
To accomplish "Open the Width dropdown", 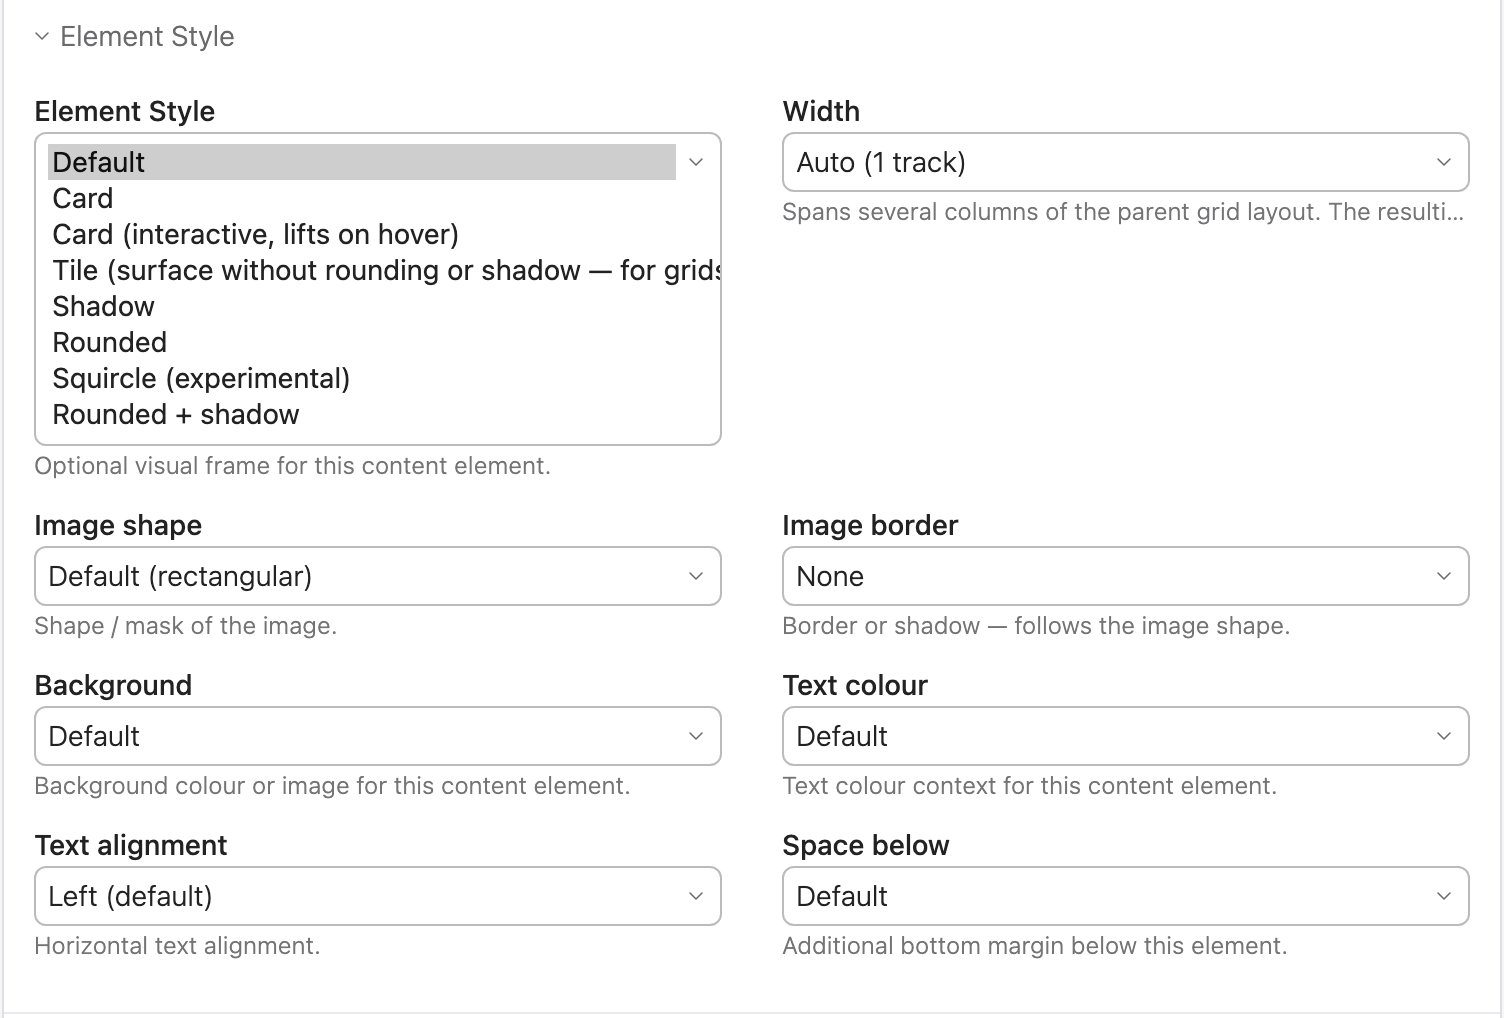I will coord(1125,162).
